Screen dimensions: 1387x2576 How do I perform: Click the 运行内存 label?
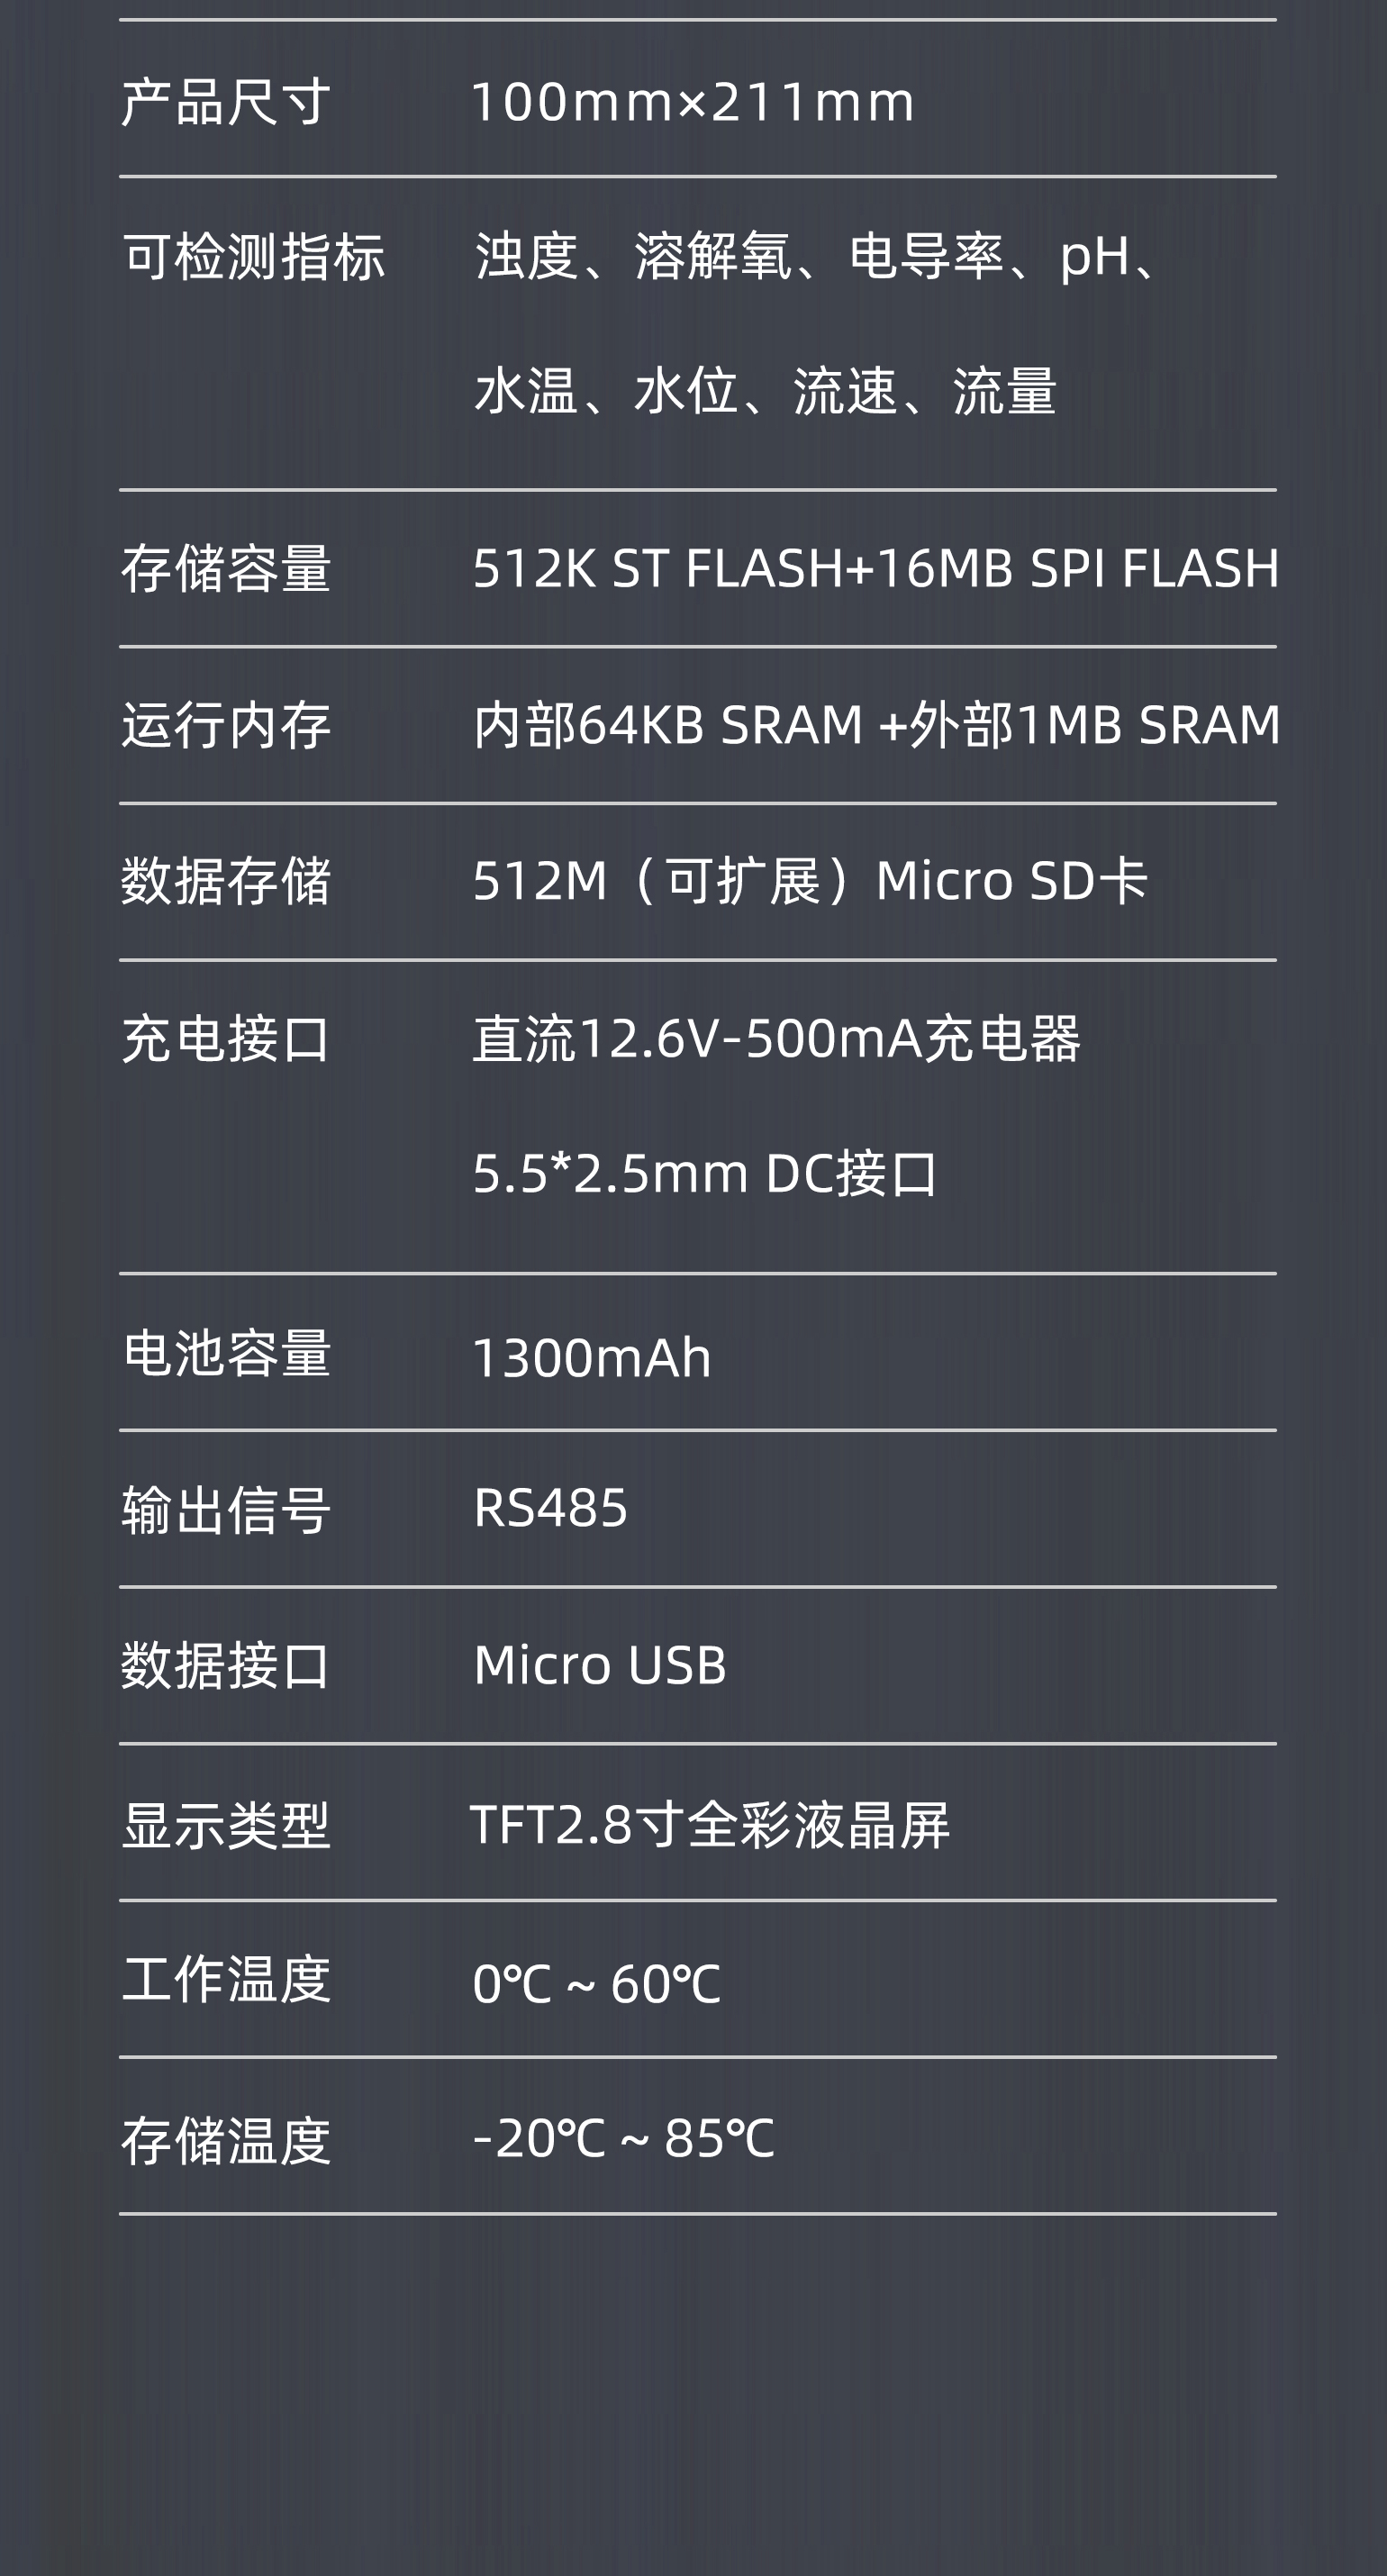(x=225, y=725)
